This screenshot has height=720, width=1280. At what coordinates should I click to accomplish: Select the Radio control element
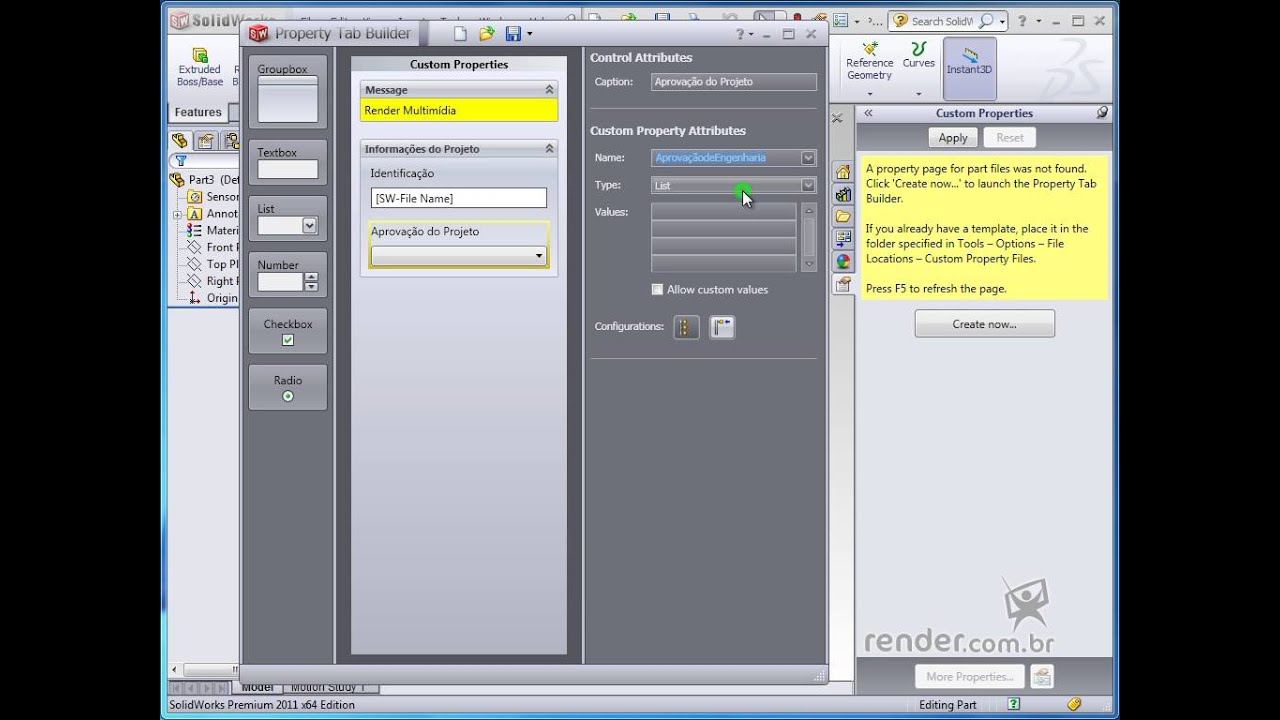pos(288,387)
